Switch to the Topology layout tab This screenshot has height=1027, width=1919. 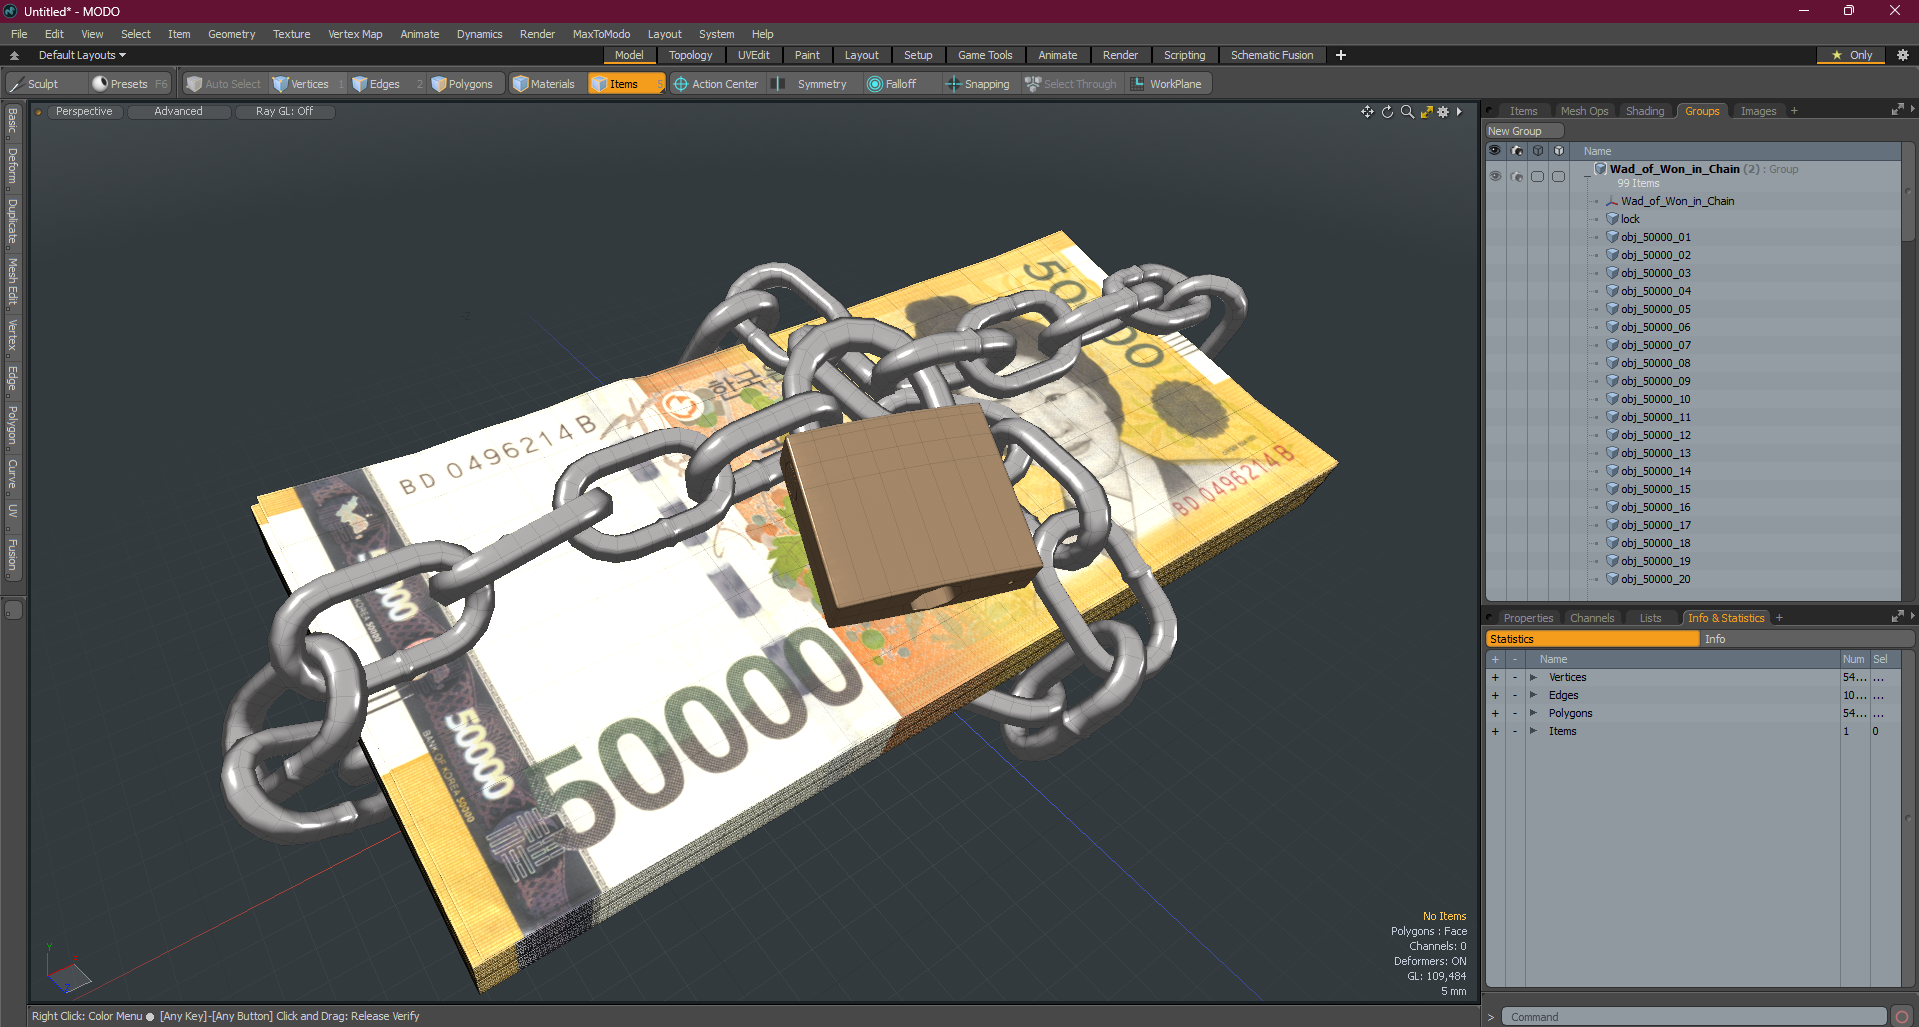690,55
